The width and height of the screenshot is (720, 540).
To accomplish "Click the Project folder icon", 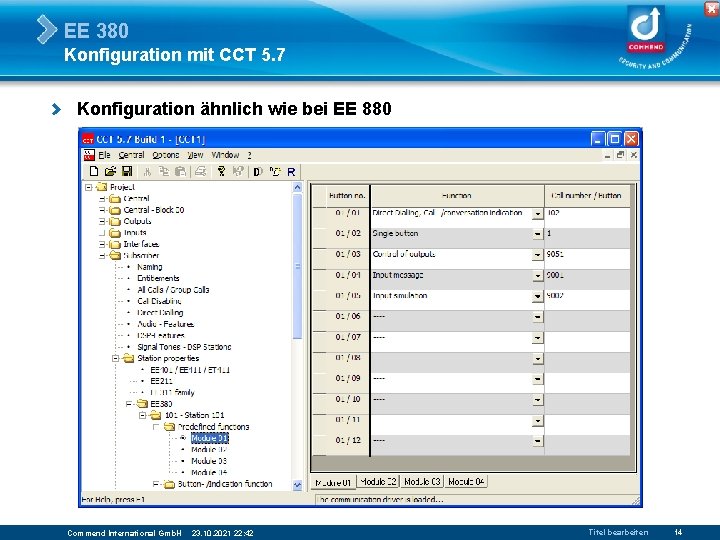I will 101,187.
